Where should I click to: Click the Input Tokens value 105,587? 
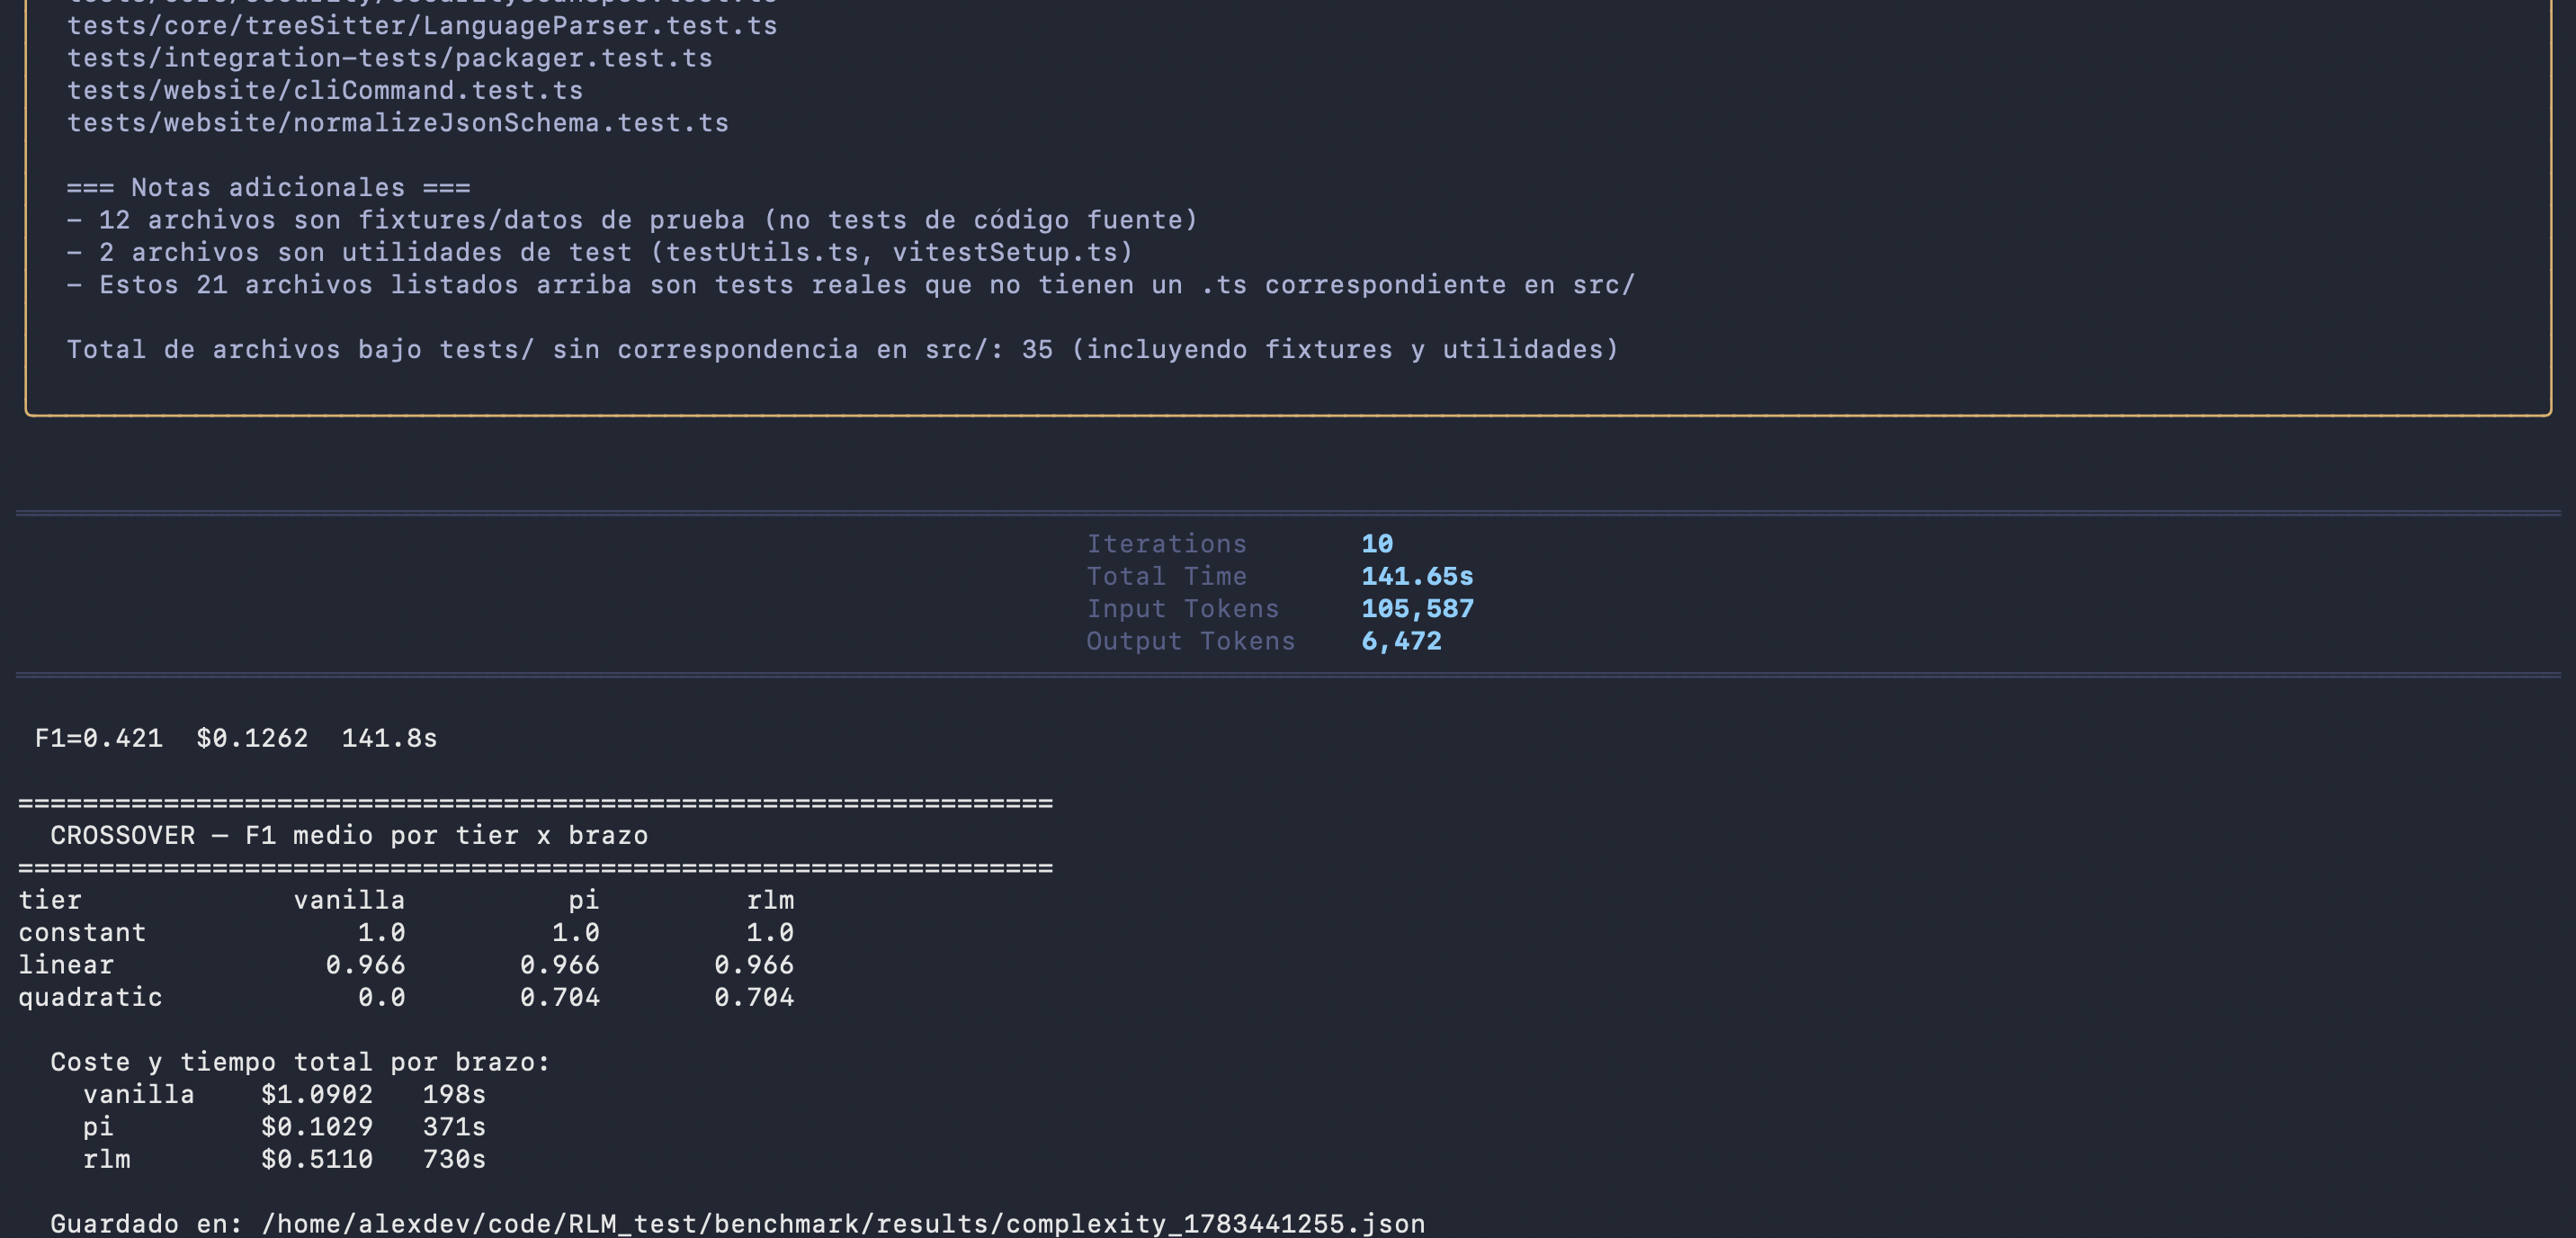(x=1417, y=609)
